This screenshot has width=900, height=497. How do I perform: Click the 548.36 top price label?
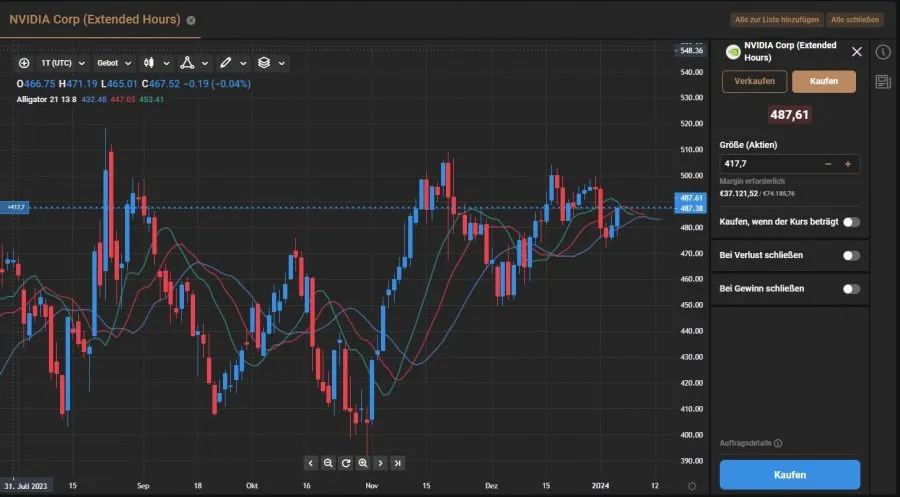pos(691,51)
